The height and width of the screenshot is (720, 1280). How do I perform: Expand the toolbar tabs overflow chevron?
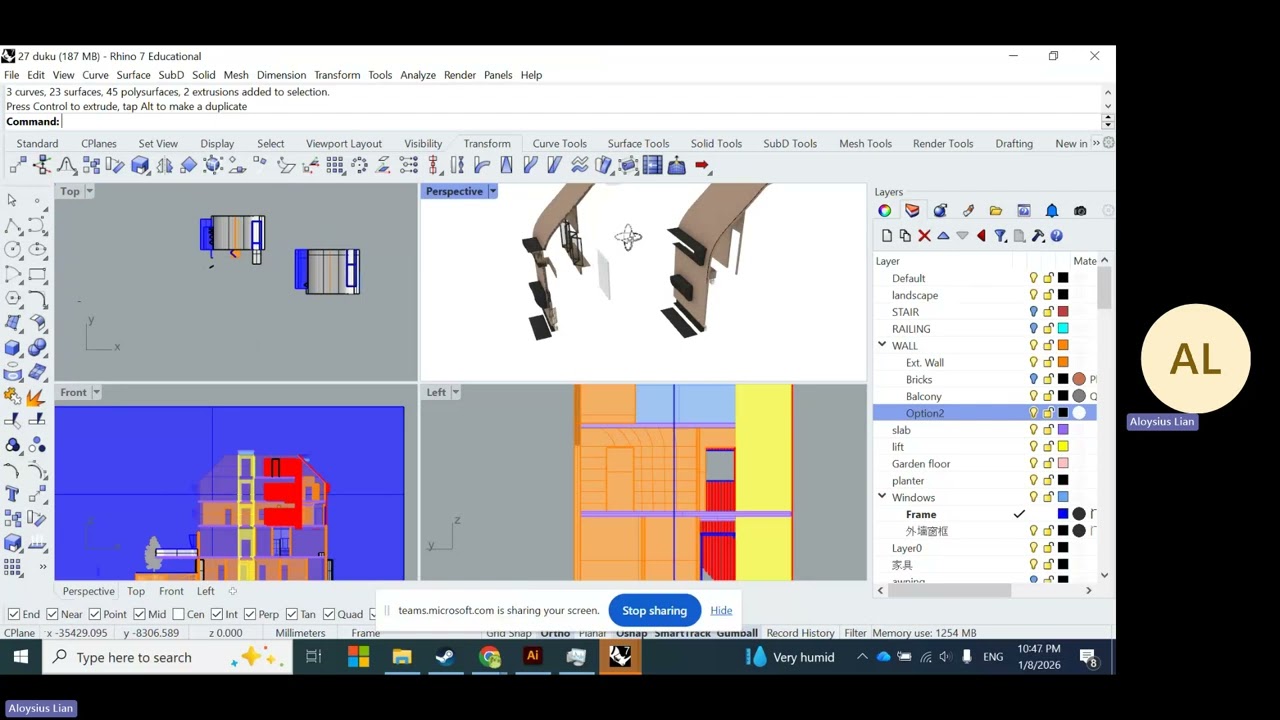click(x=1096, y=143)
